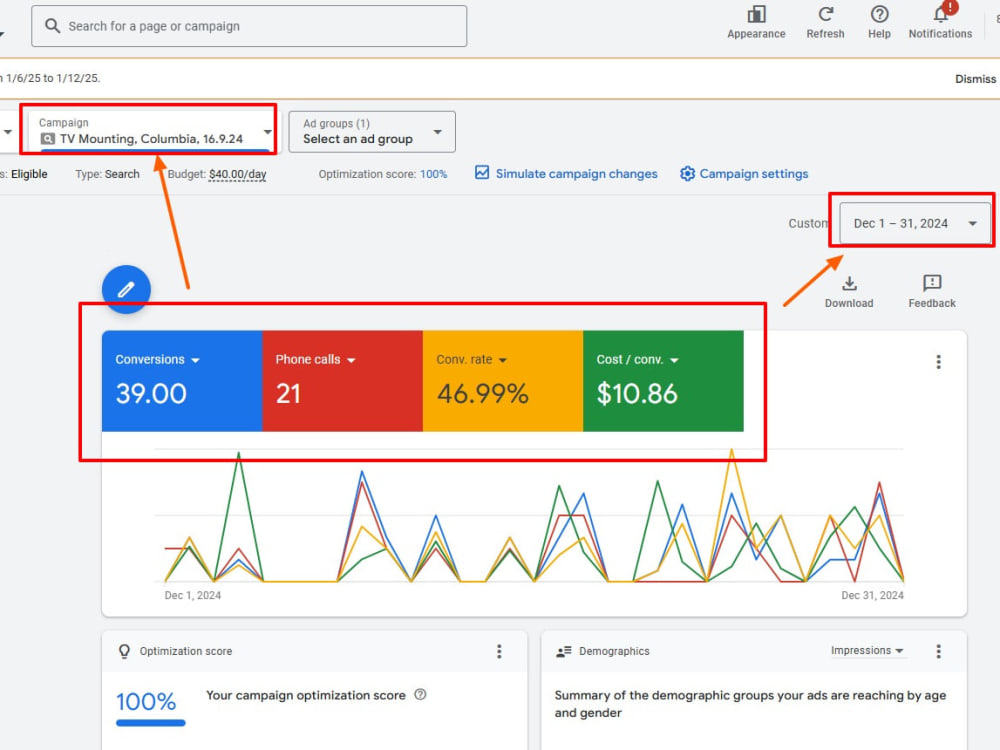
Task: Open the Ad groups dropdown
Action: (372, 132)
